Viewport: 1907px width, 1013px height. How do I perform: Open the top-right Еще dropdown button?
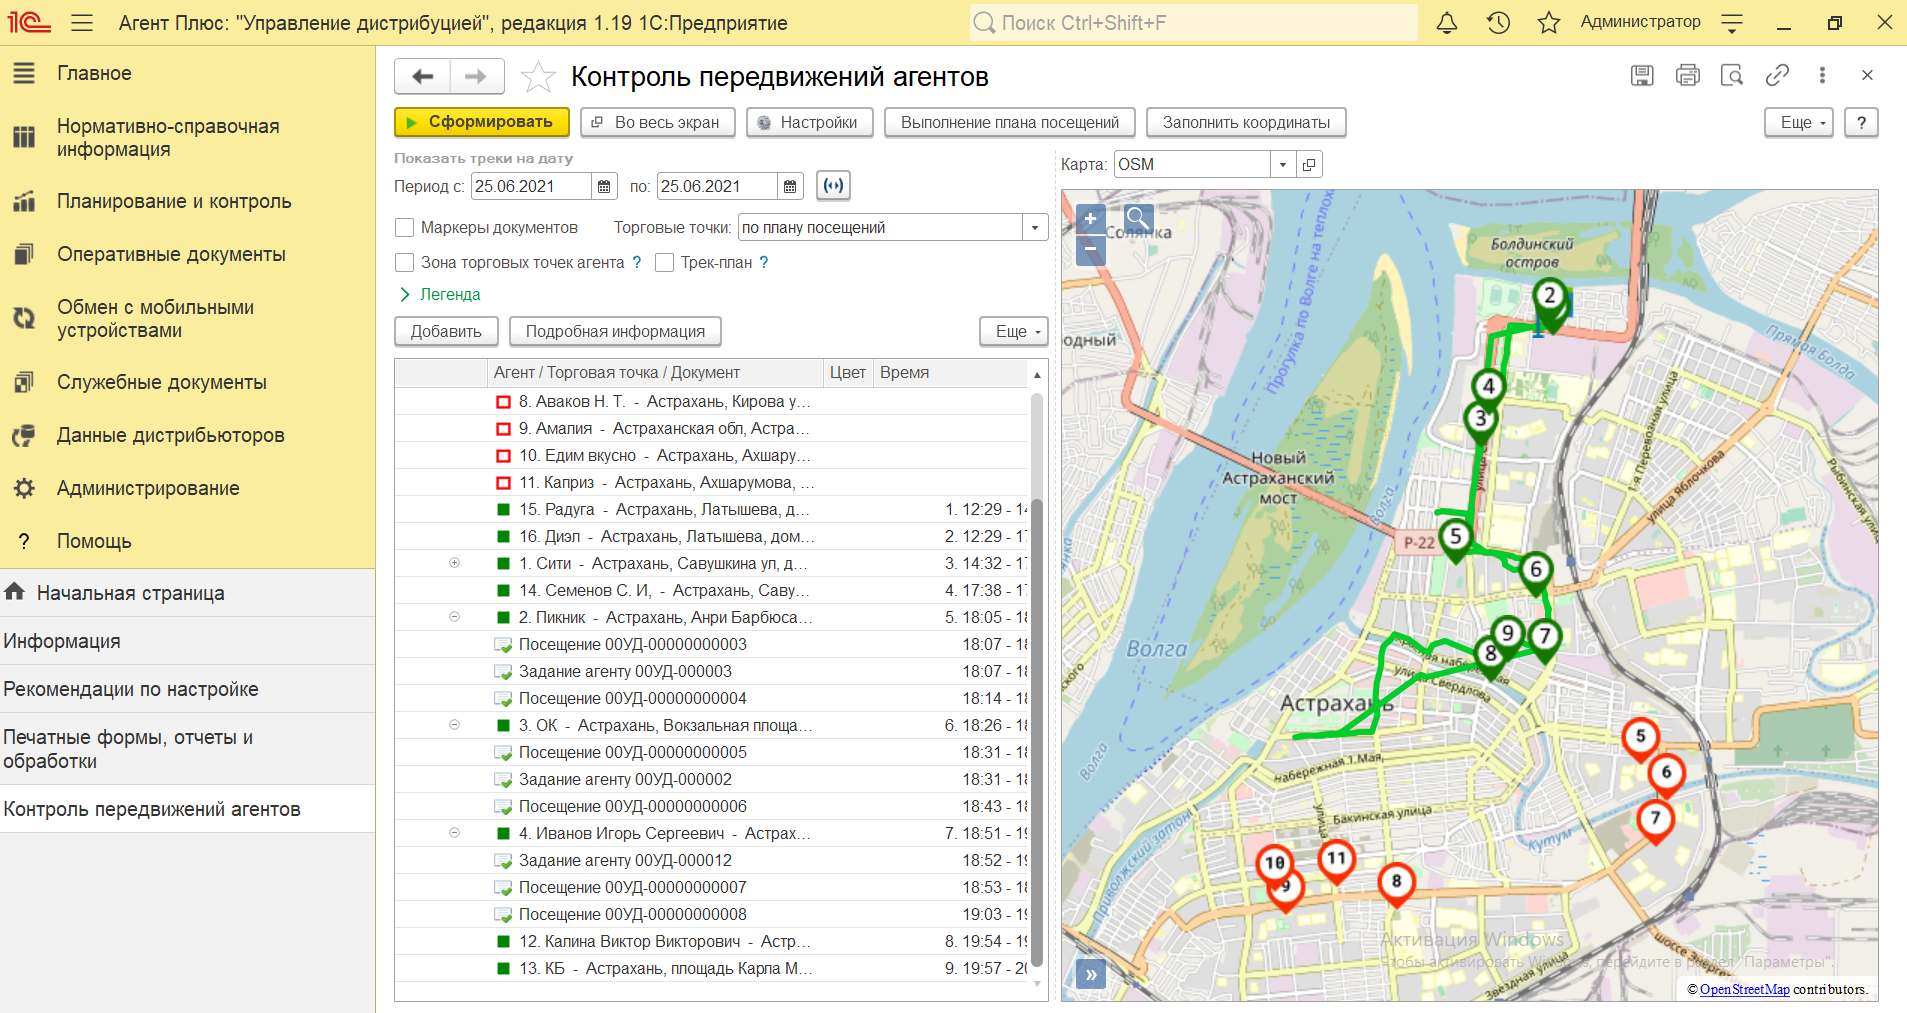(x=1799, y=122)
